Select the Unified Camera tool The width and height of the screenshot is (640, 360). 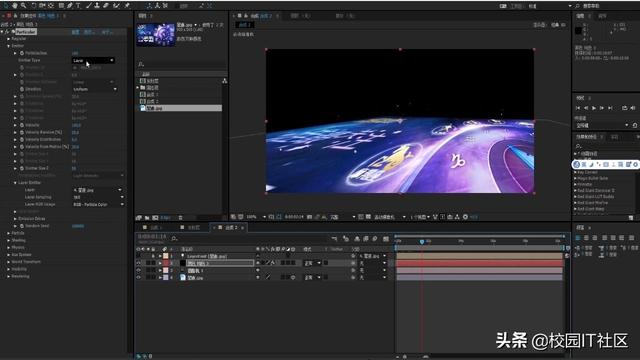pos(42,5)
